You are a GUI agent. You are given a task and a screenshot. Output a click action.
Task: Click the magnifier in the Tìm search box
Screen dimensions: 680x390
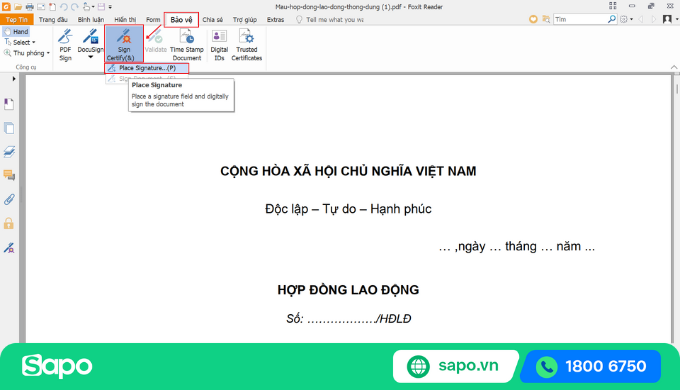611,19
